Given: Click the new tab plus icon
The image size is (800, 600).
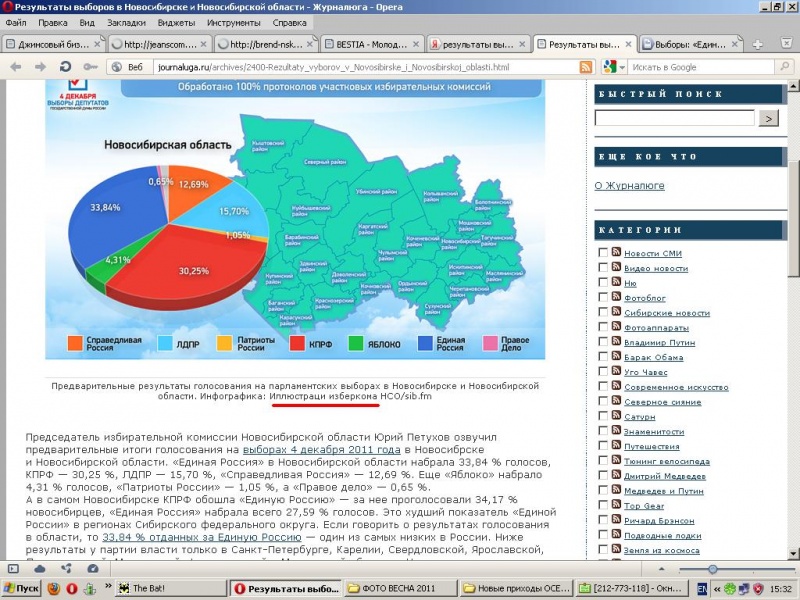Looking at the screenshot, I should tap(758, 44).
